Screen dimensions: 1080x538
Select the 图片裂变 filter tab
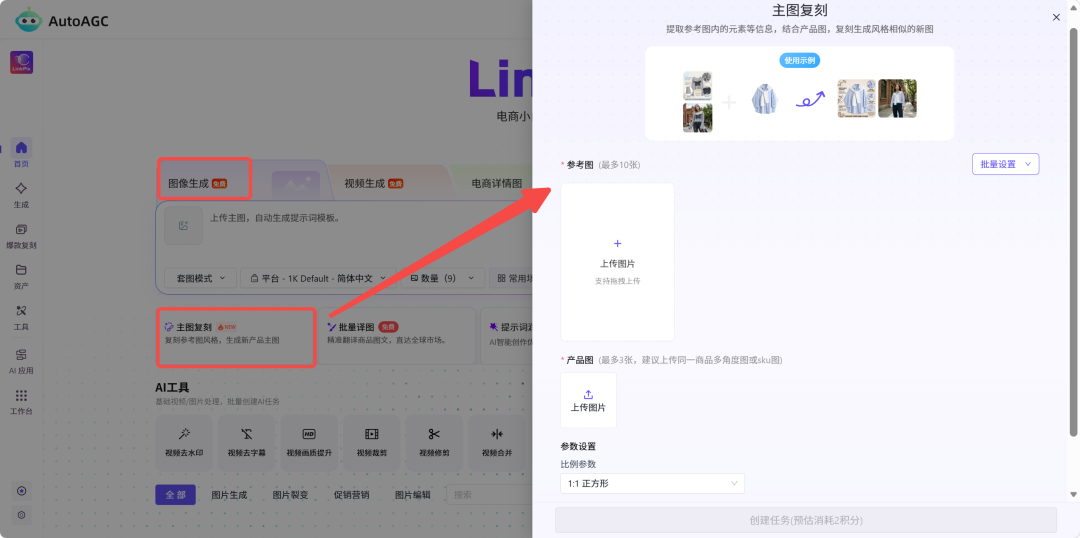(290, 495)
